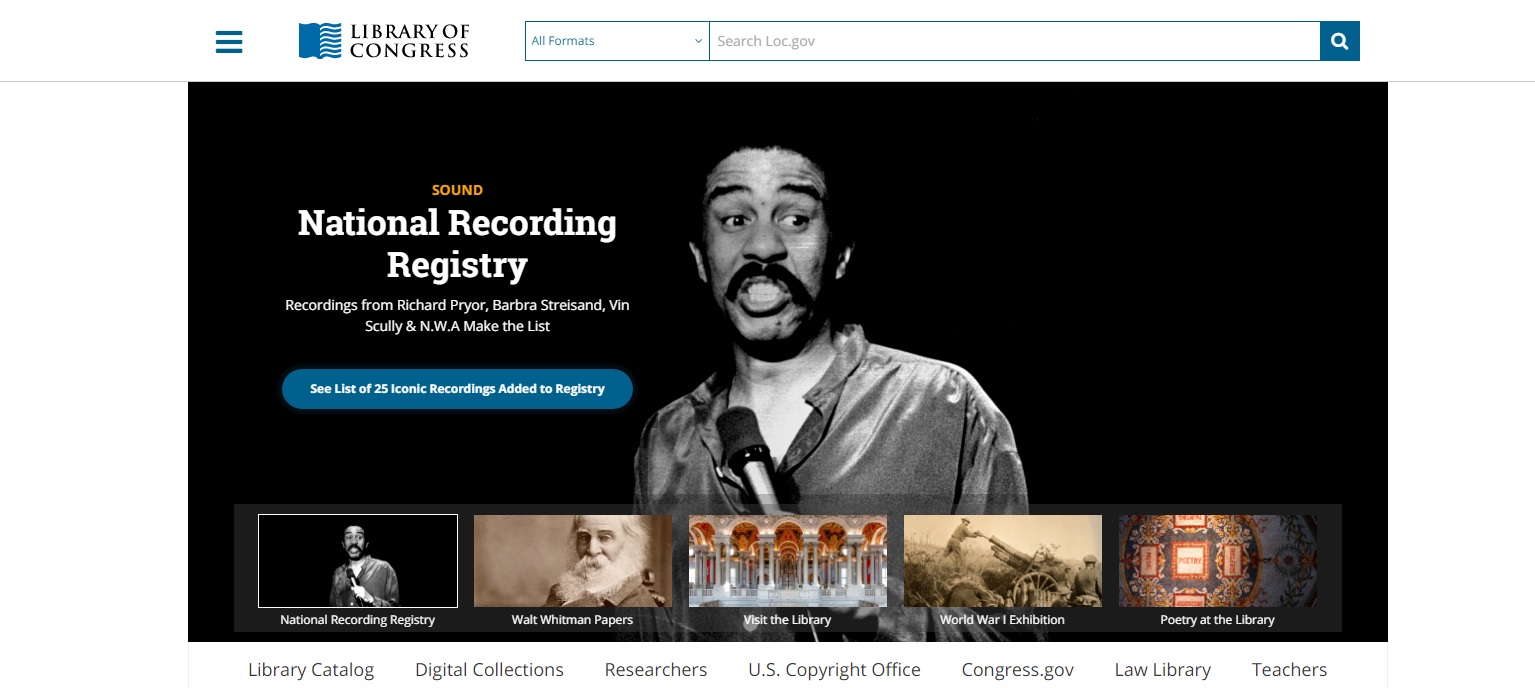Open Congress.gov from navigation bar

(1017, 670)
